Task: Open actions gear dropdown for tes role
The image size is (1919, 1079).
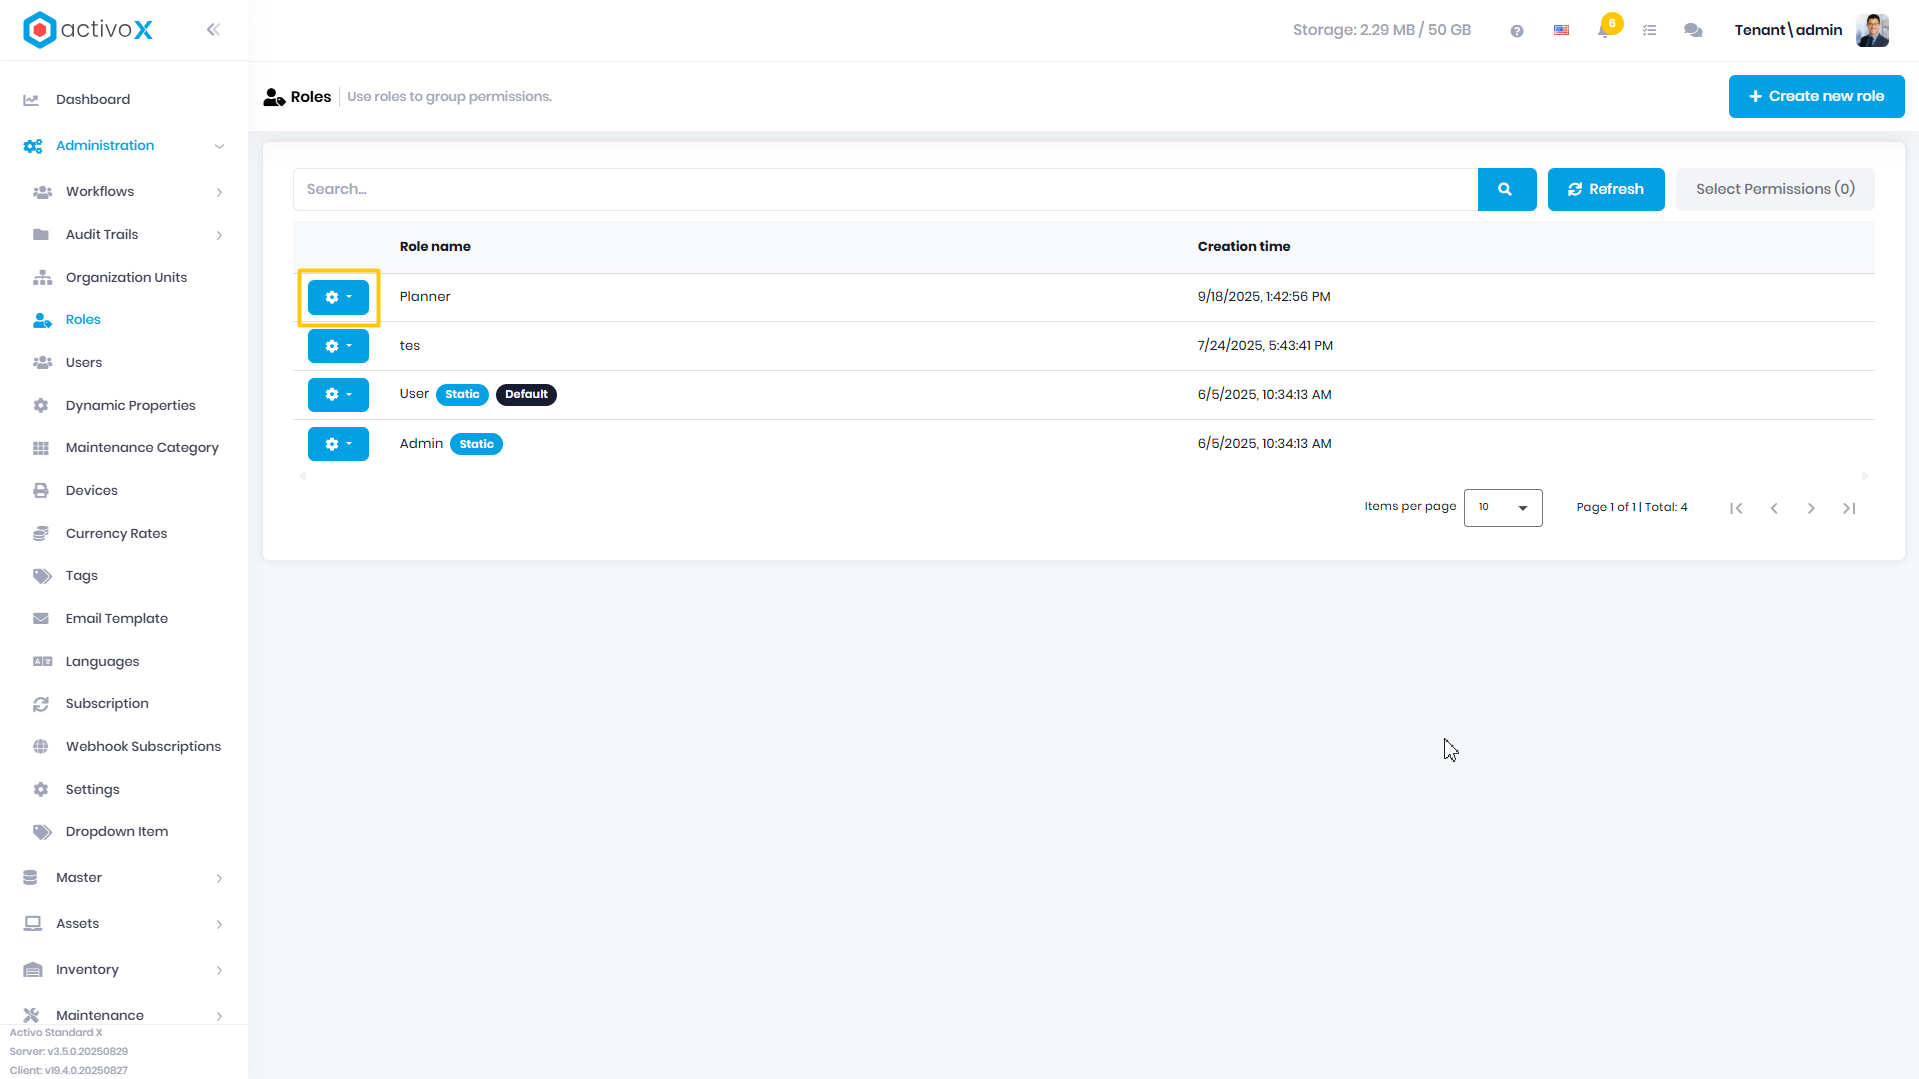Action: 338,347
